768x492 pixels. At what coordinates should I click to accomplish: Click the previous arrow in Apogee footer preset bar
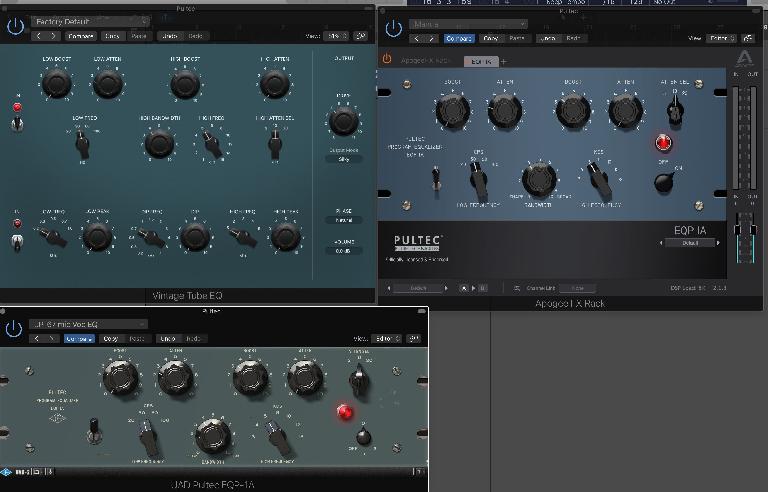[389, 288]
